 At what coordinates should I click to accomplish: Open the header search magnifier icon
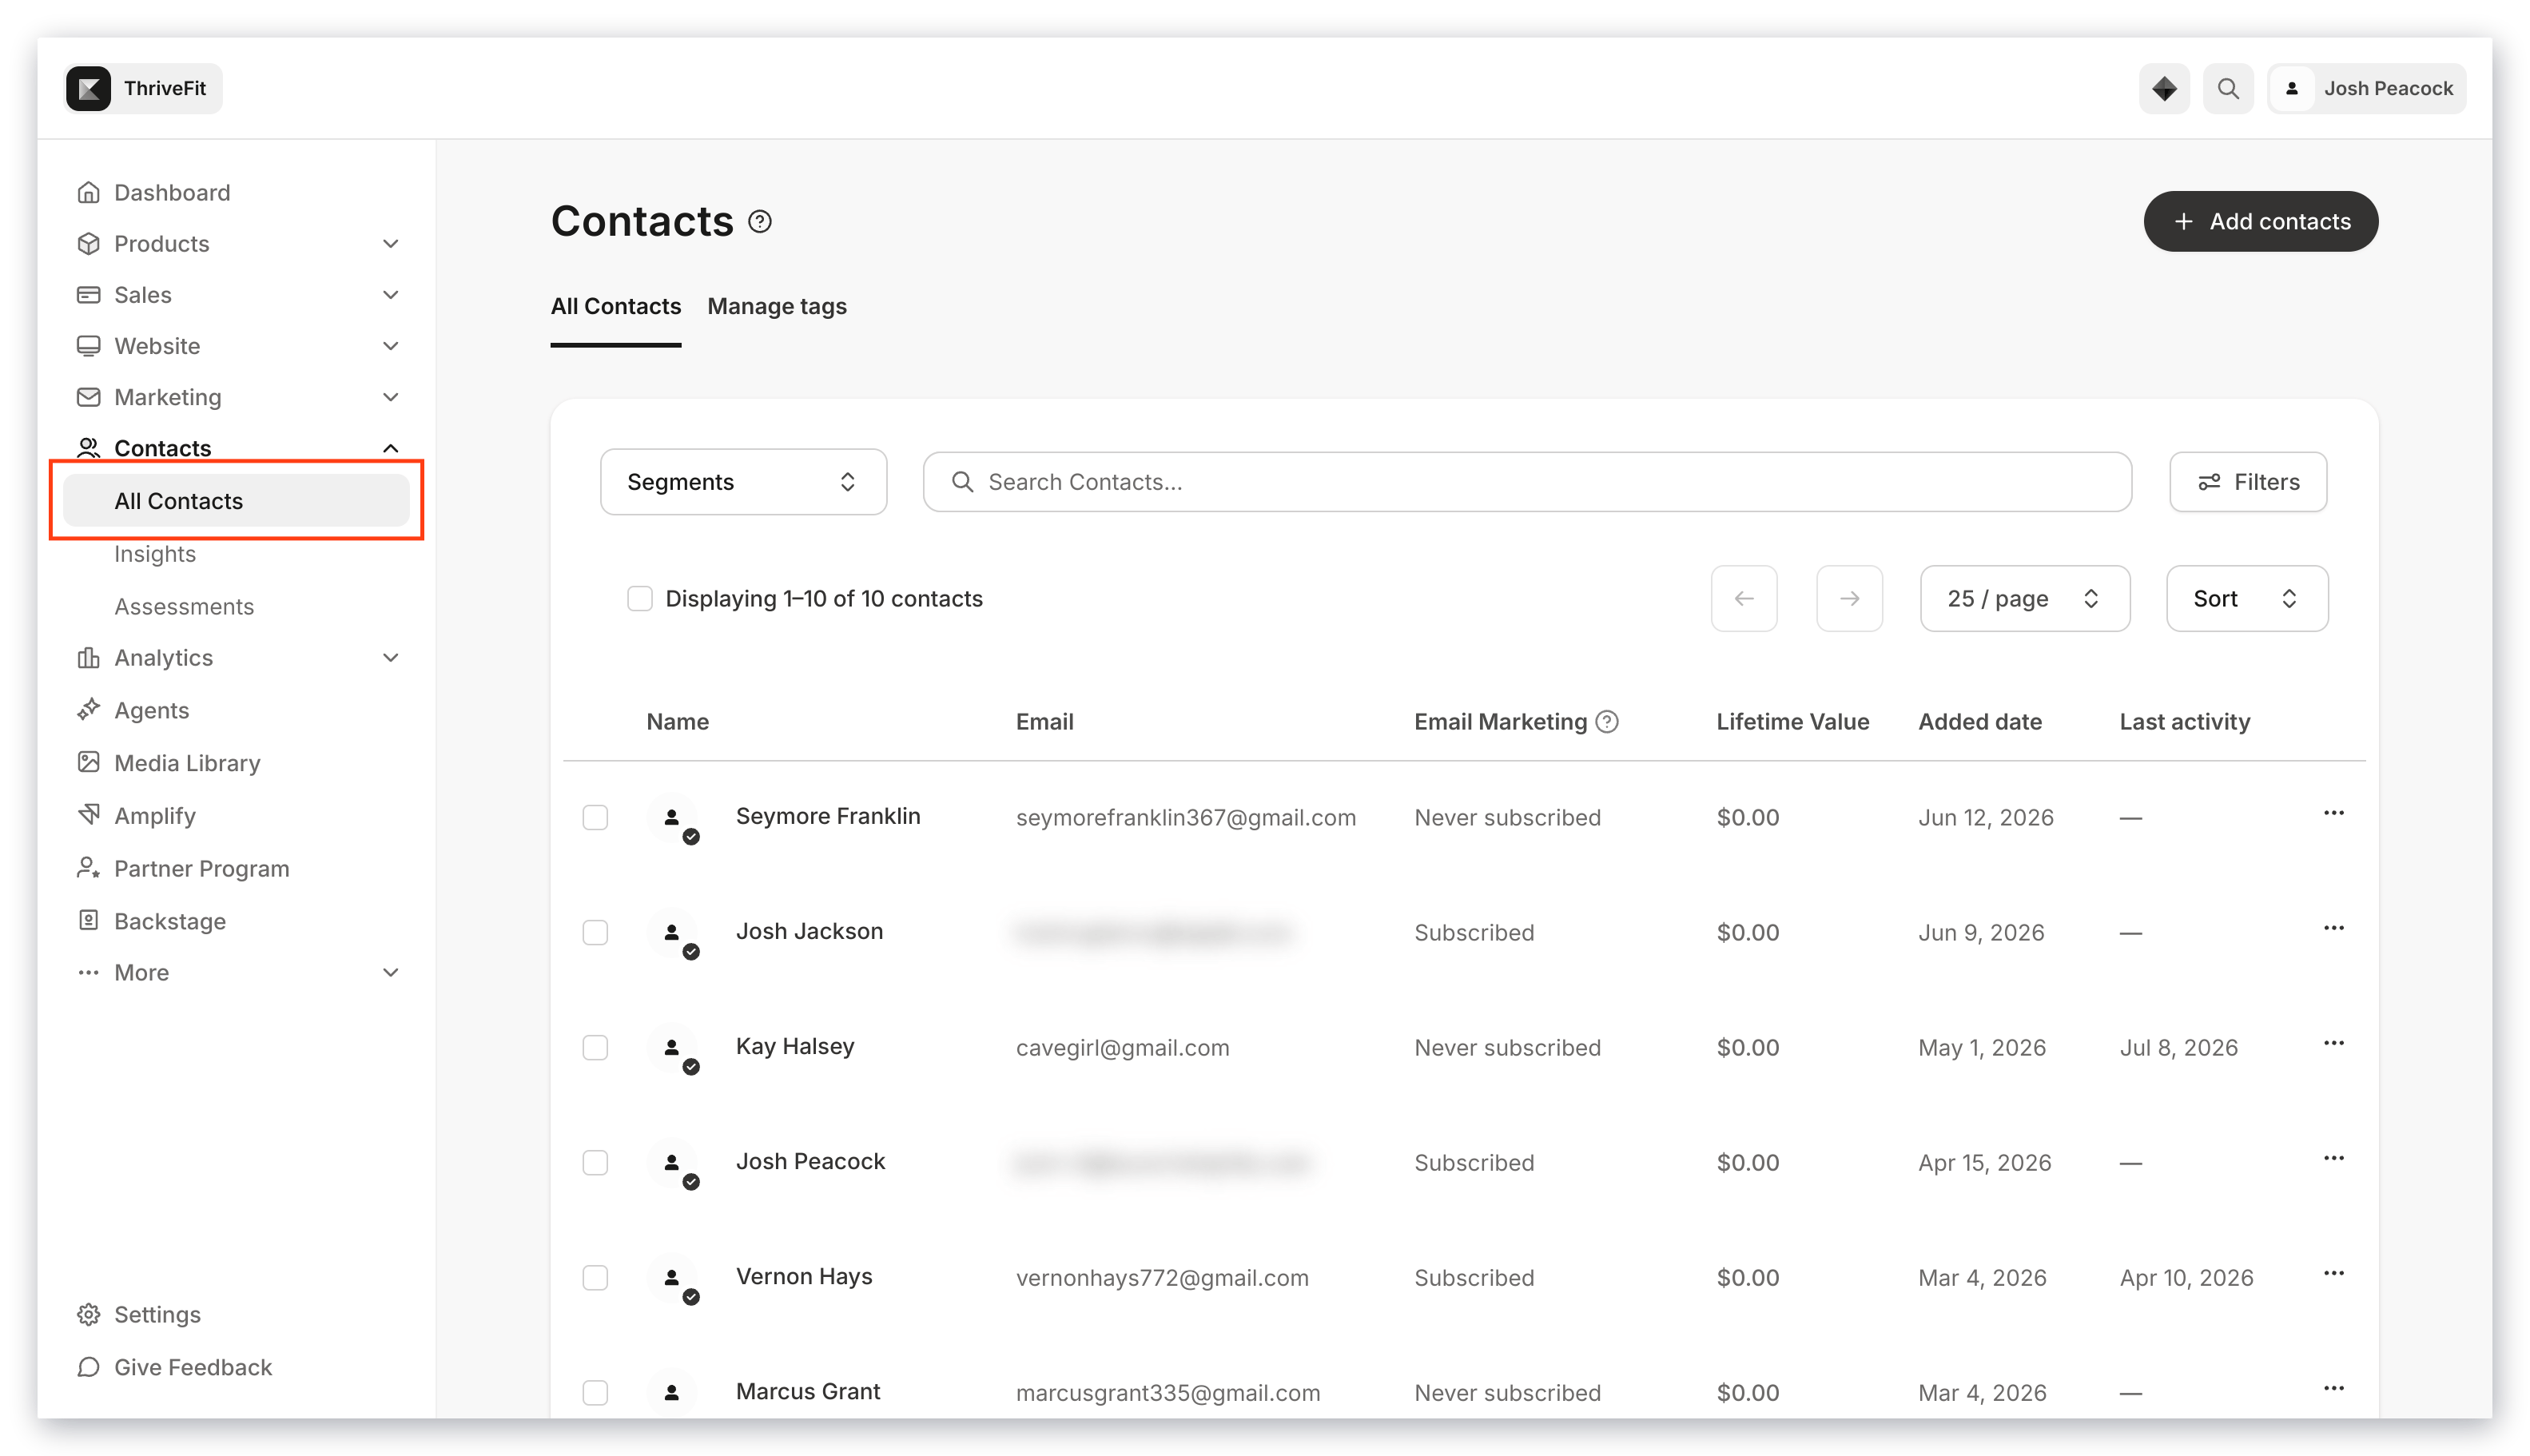click(x=2228, y=89)
